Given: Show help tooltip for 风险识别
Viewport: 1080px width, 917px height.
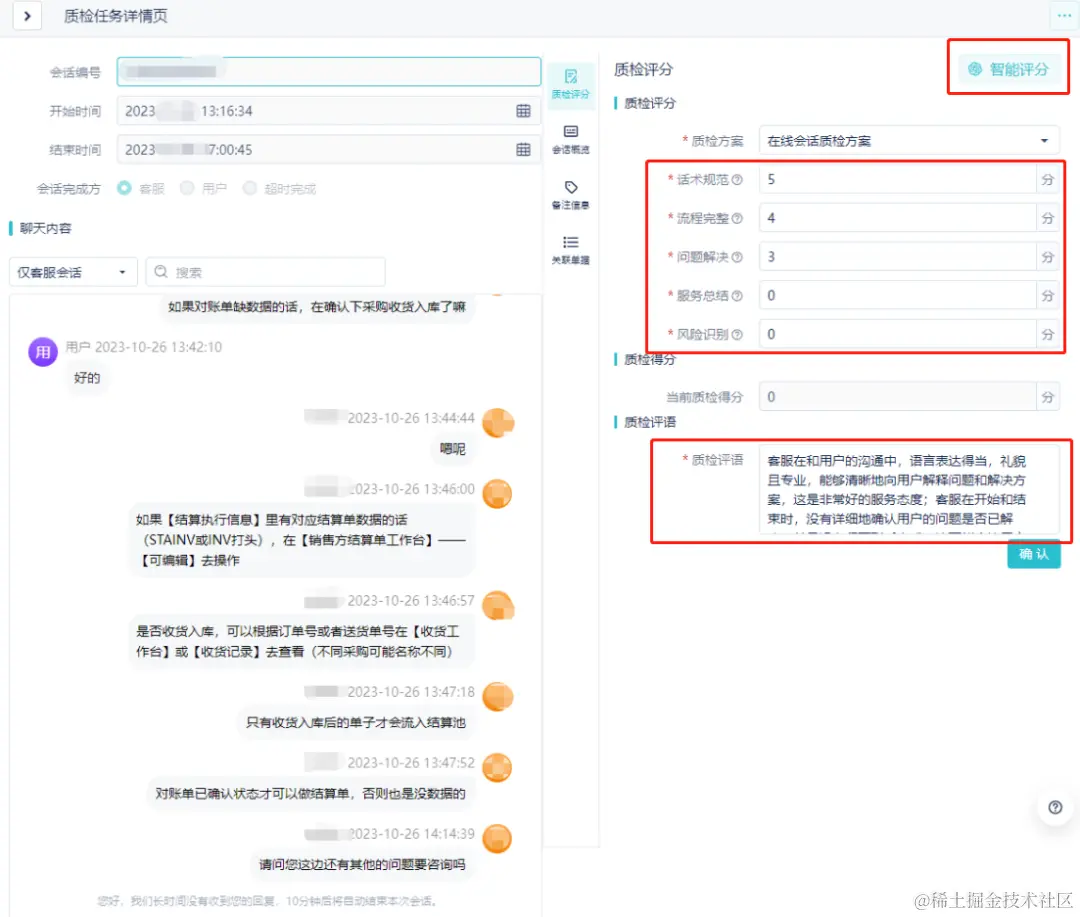Looking at the screenshot, I should [737, 334].
